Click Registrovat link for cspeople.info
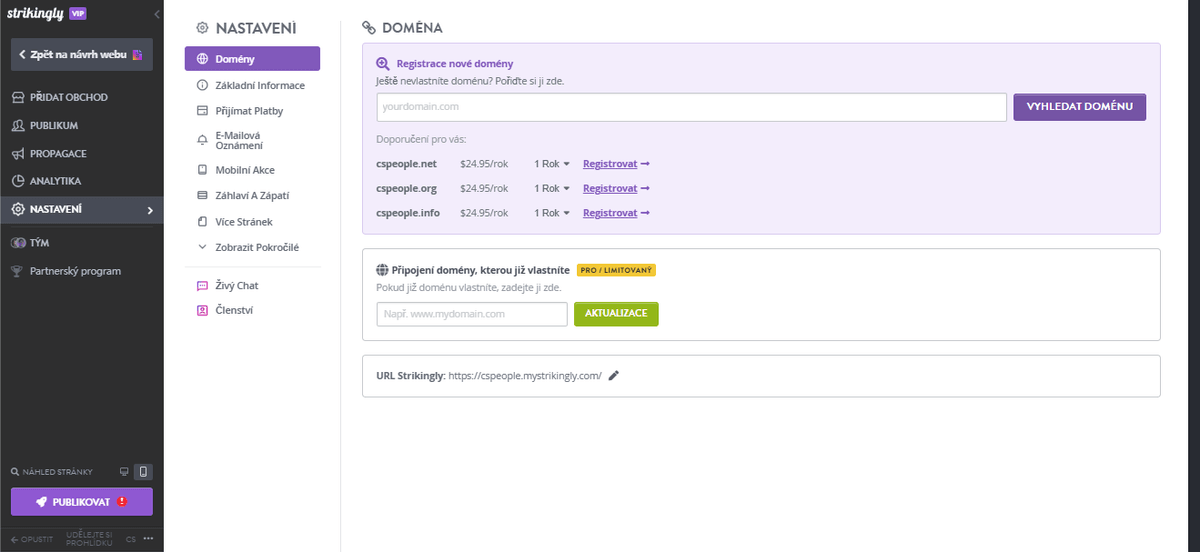Image resolution: width=1200 pixels, height=552 pixels. 615,213
